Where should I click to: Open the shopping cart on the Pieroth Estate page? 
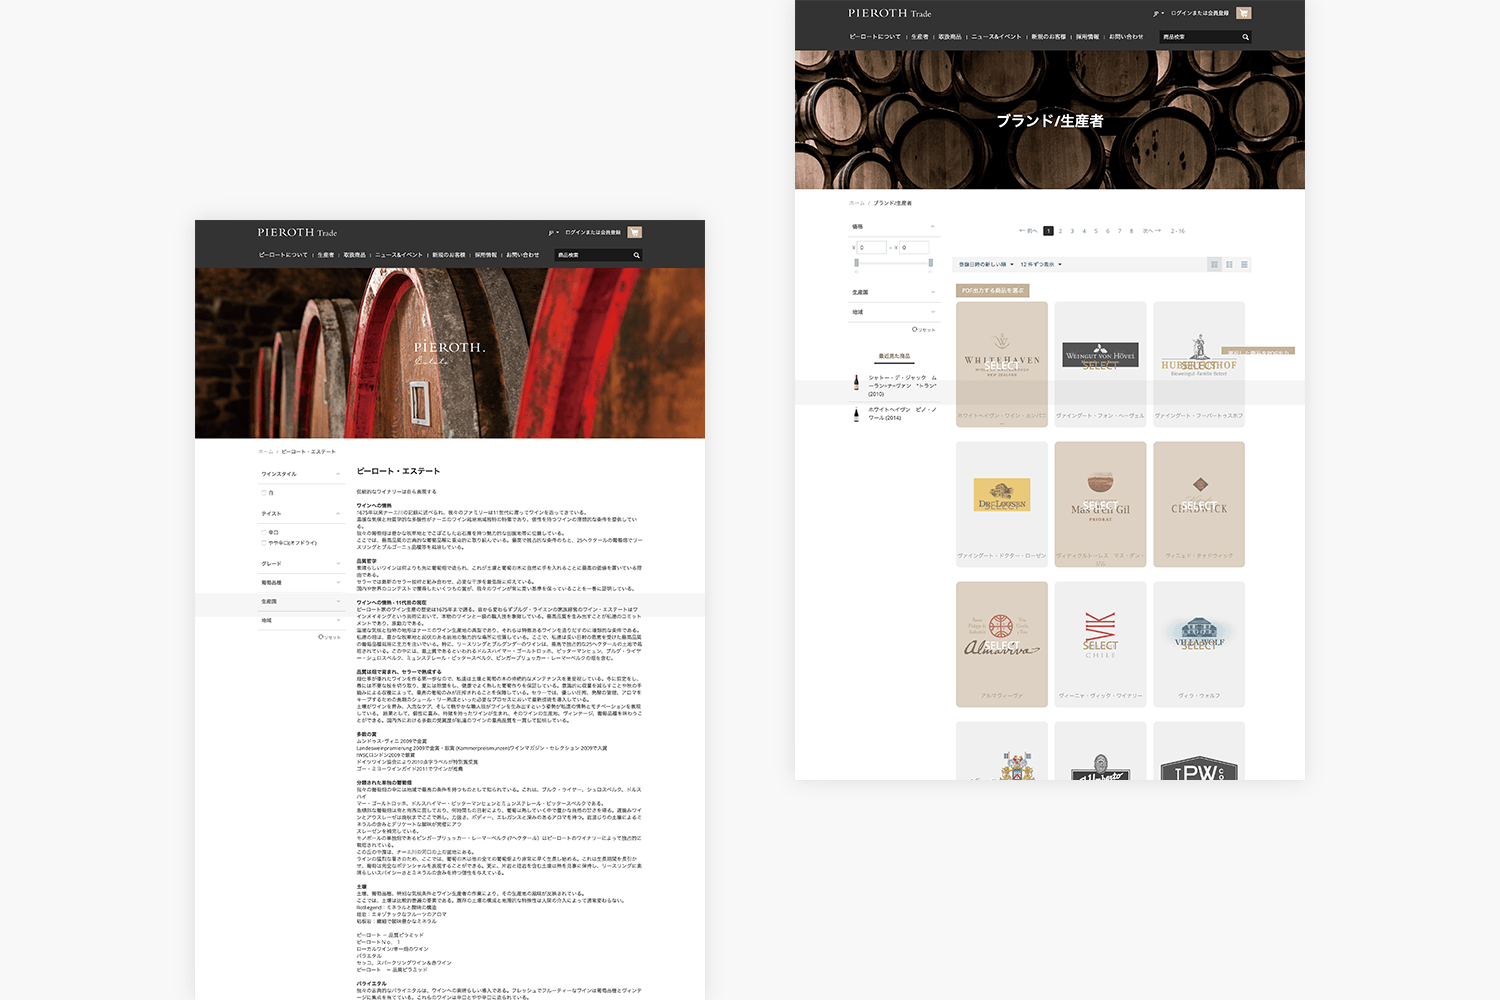634,232
